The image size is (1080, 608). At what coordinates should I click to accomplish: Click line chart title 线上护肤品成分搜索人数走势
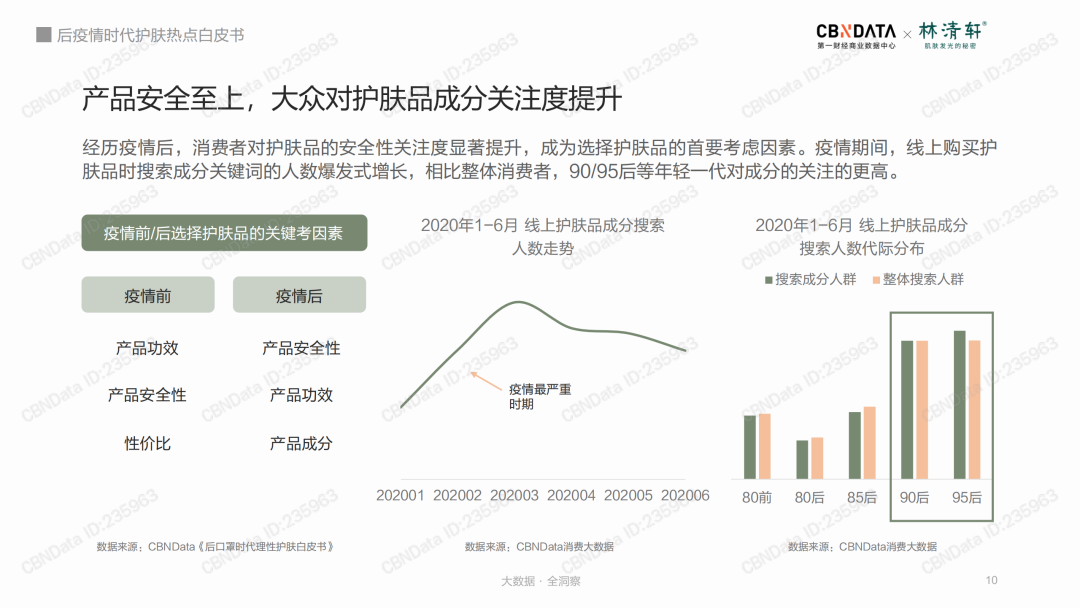(x=543, y=236)
